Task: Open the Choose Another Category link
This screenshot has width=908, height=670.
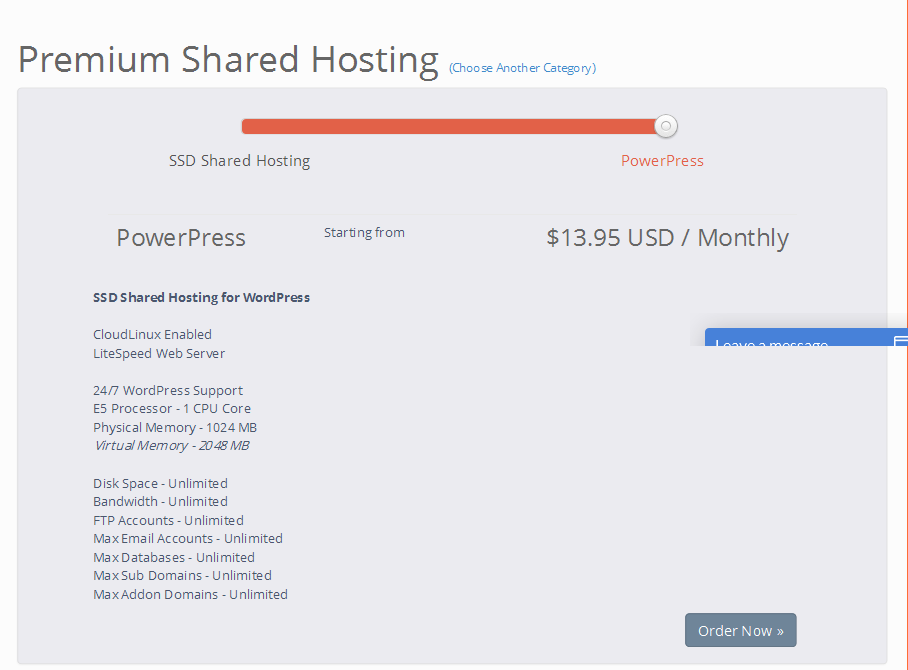Action: tap(522, 68)
